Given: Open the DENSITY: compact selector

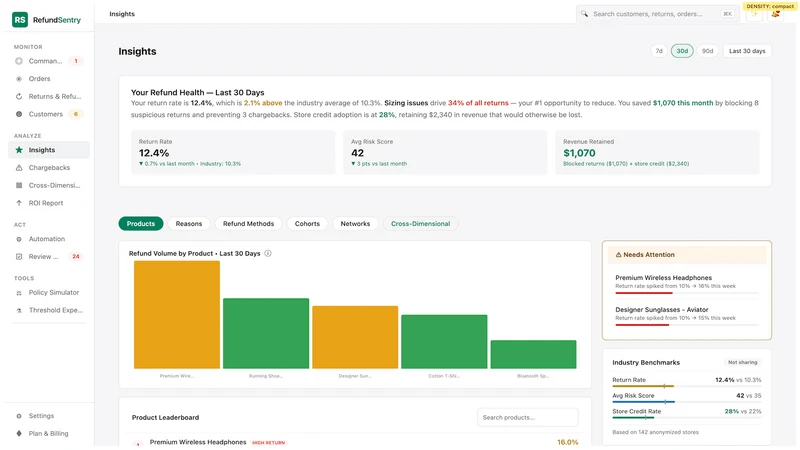Looking at the screenshot, I should (x=770, y=6).
